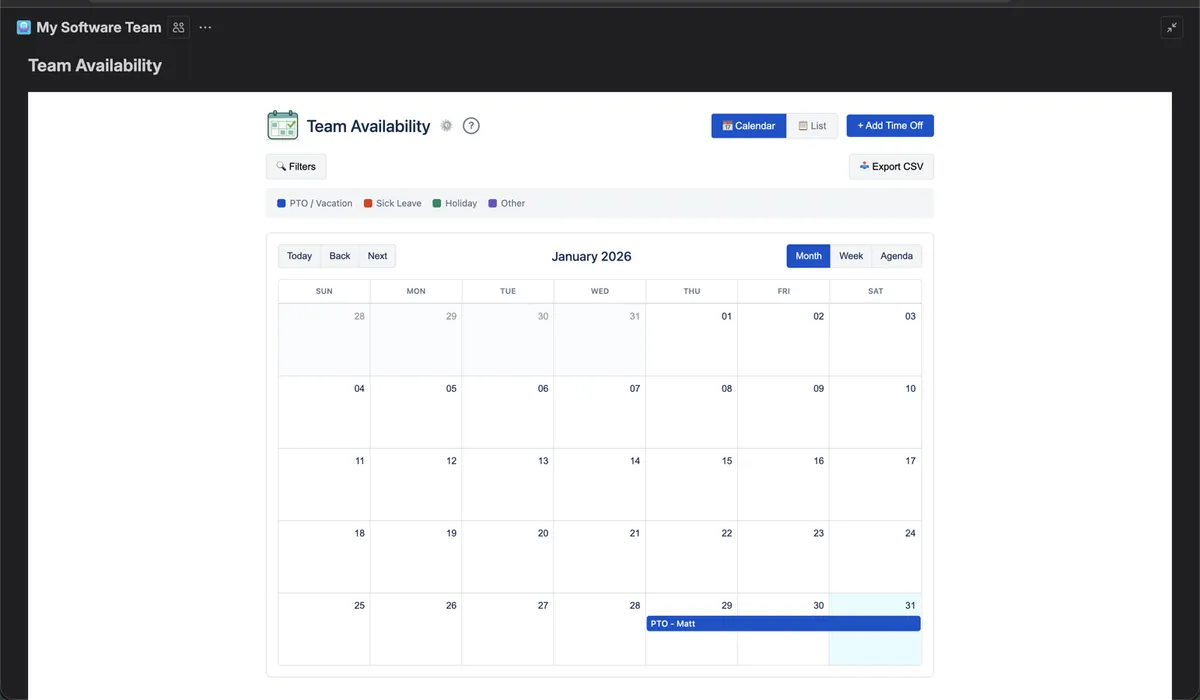Viewport: 1200px width, 700px height.
Task: Click the Add Time Off button
Action: coord(890,126)
